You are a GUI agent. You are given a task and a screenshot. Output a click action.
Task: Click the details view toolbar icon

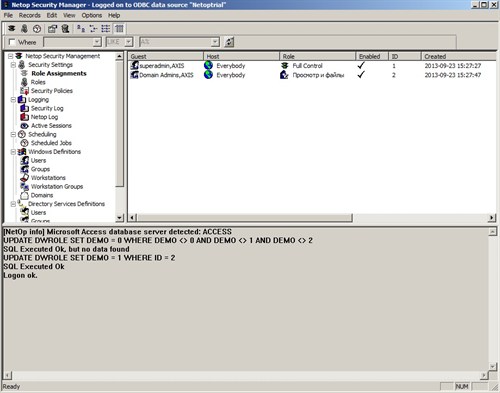point(119,29)
